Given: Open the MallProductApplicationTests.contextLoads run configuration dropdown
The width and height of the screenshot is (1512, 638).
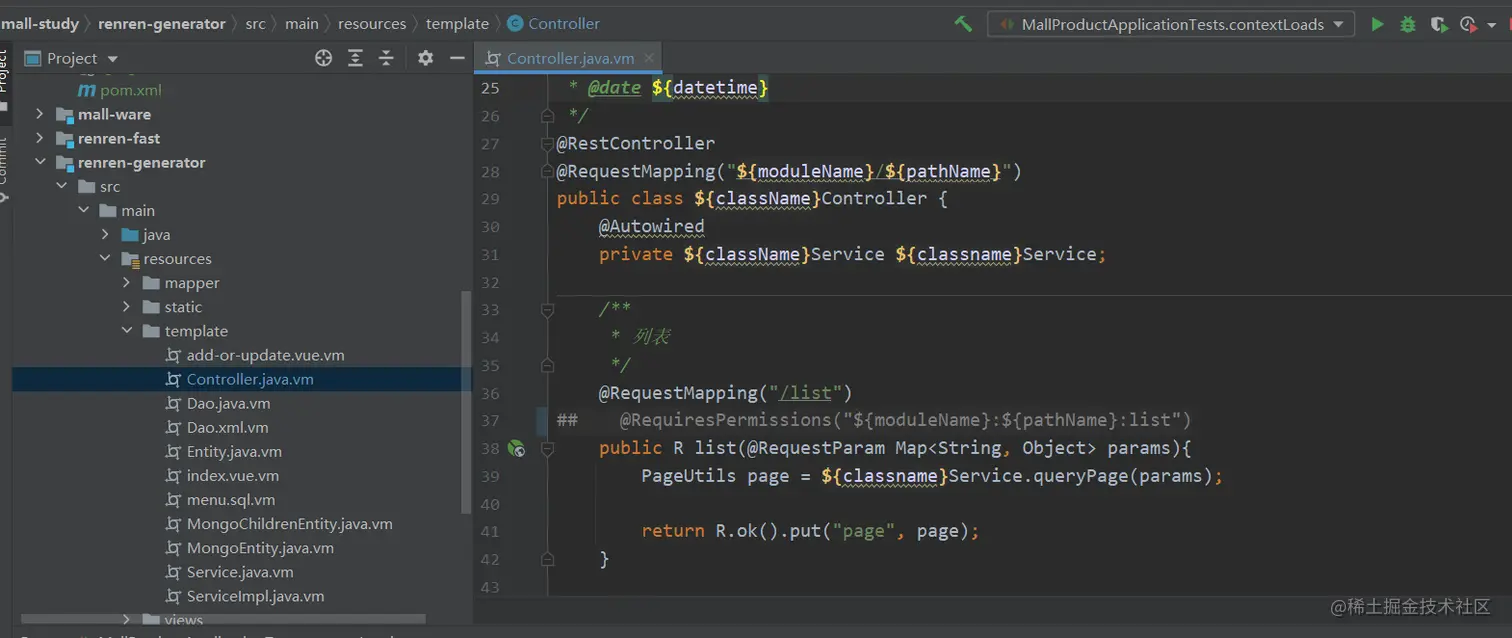Looking at the screenshot, I should pos(1171,24).
